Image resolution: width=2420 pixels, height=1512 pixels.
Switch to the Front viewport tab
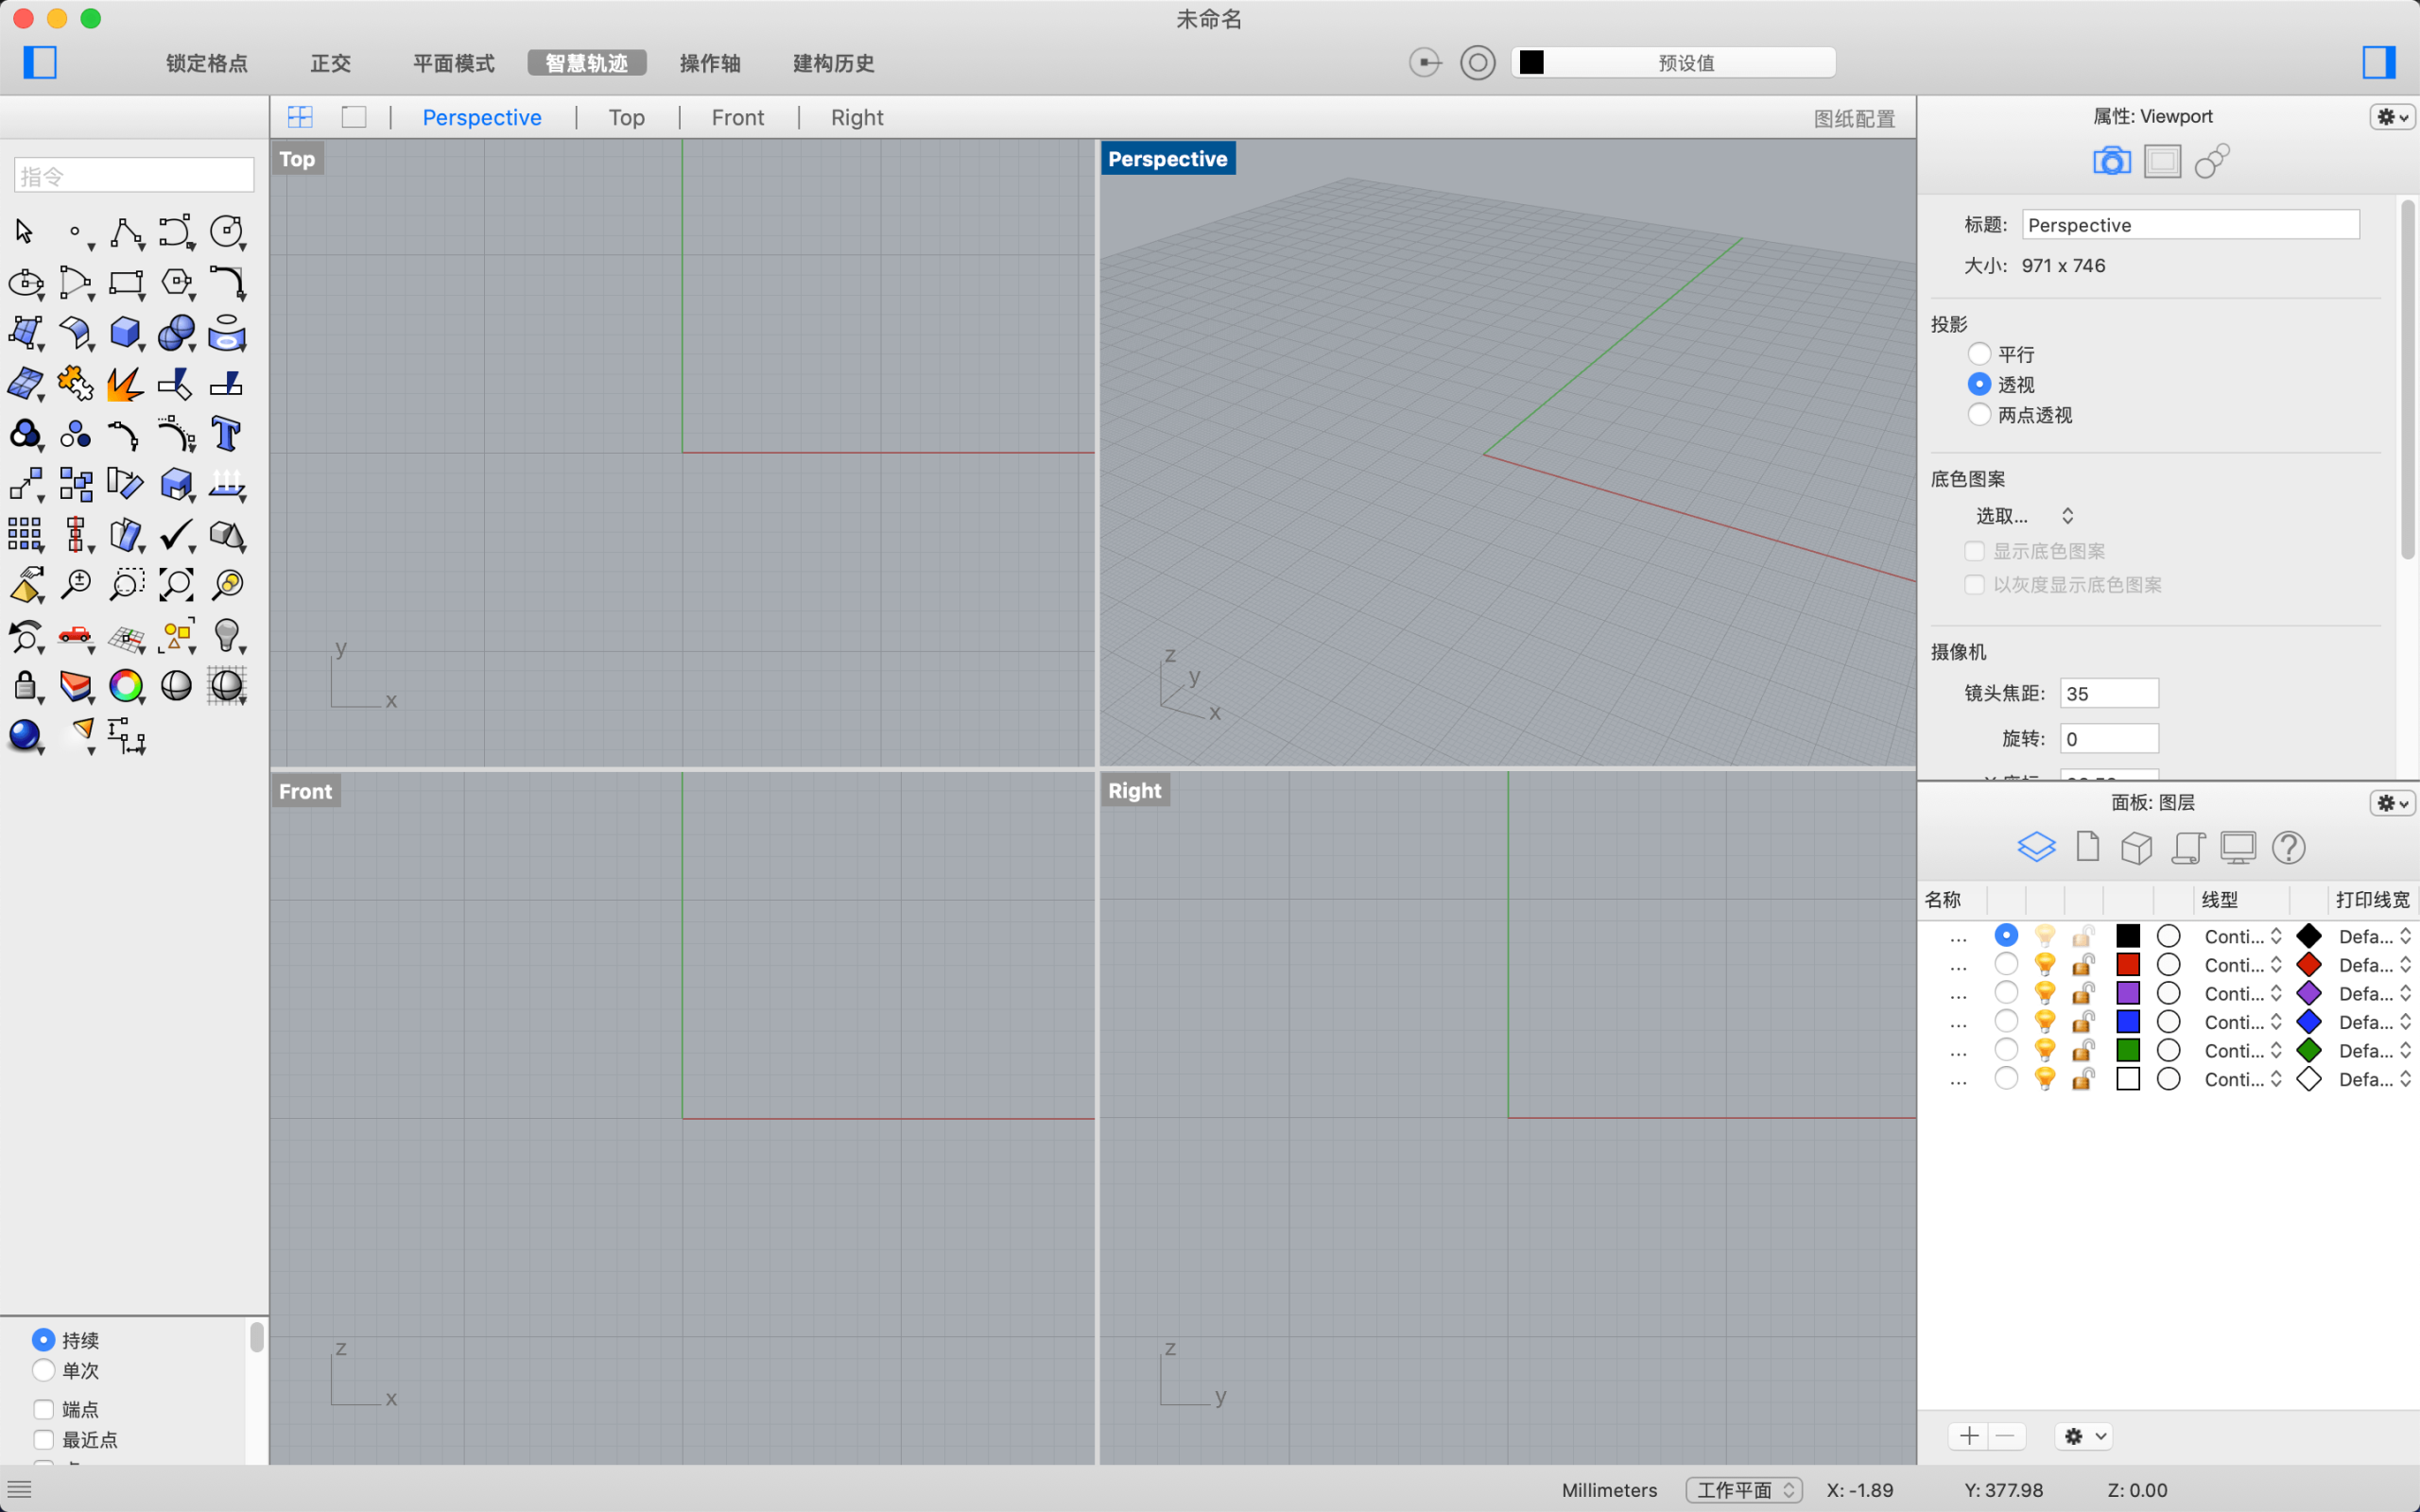[x=737, y=118]
